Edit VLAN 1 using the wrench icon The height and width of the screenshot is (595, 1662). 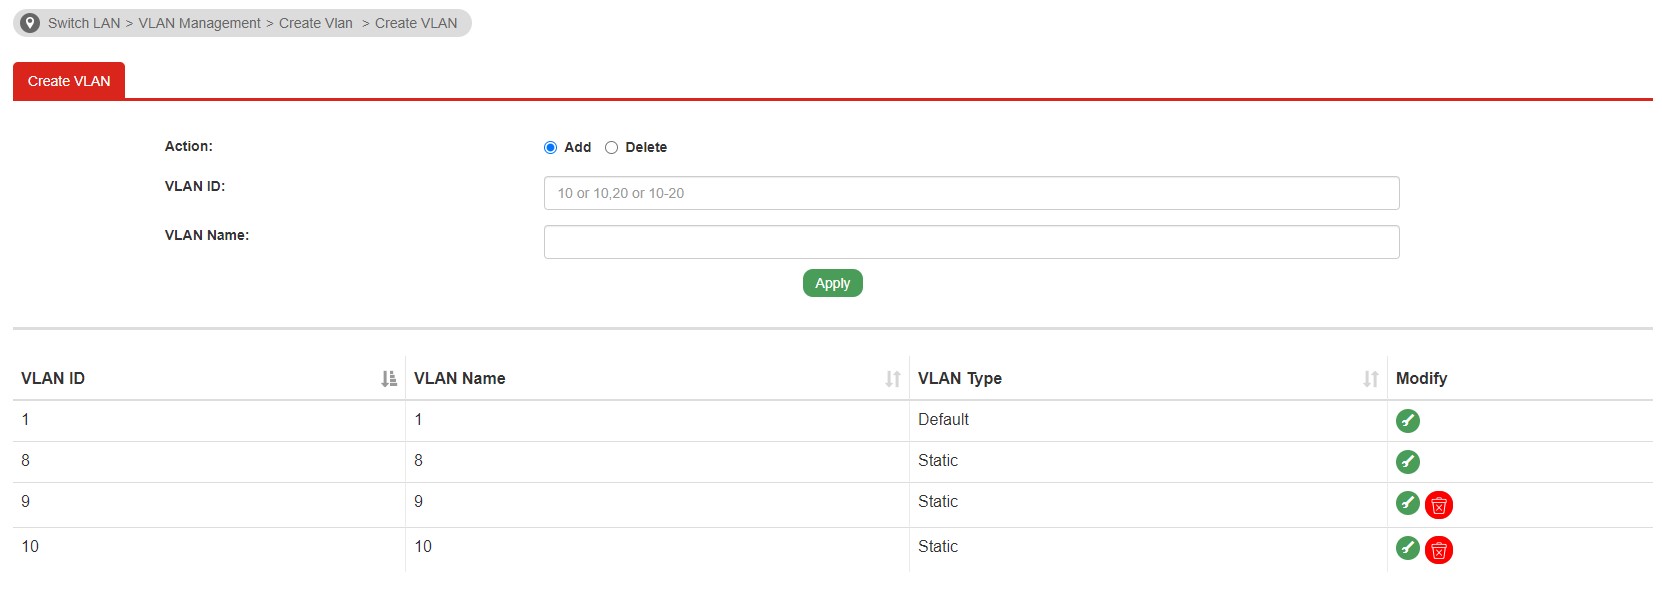tap(1407, 421)
